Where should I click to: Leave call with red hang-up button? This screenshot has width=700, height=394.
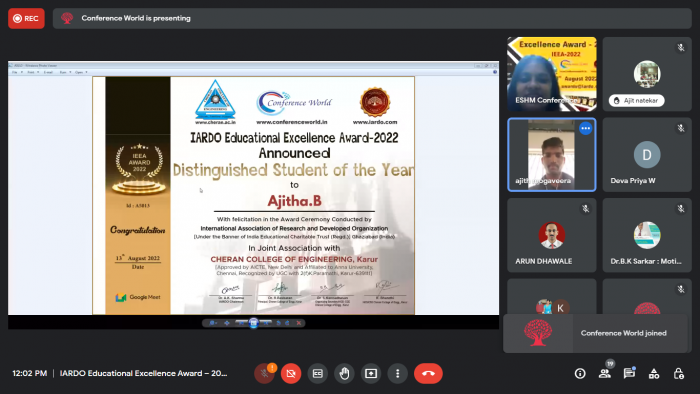429,373
